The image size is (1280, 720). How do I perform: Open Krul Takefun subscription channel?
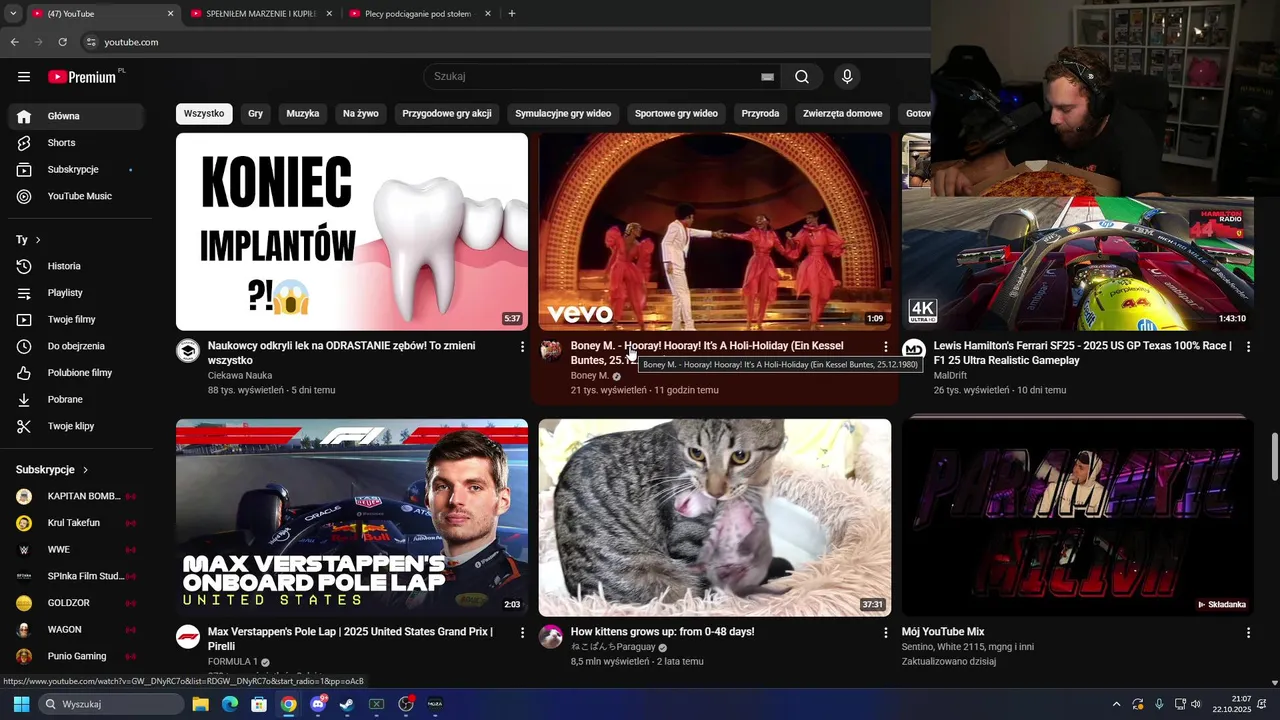pyautogui.click(x=76, y=523)
